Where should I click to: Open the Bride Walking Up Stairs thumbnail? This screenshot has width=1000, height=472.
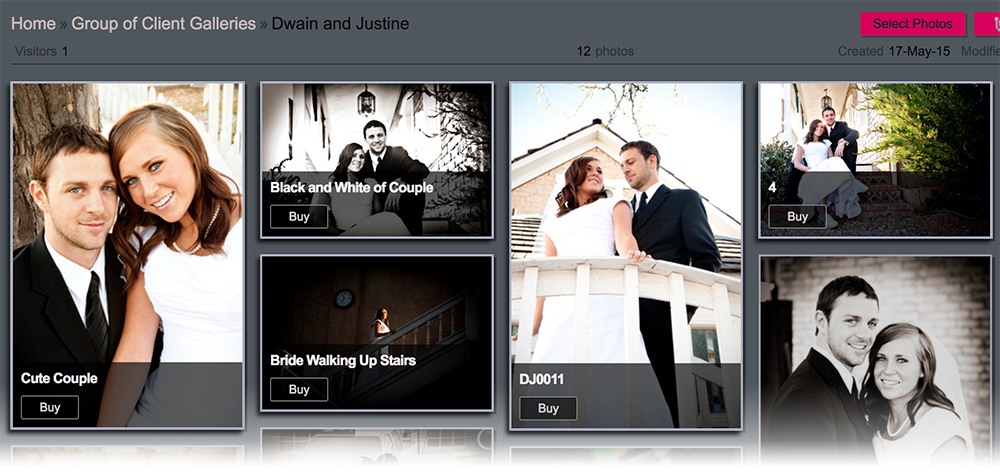(x=377, y=333)
